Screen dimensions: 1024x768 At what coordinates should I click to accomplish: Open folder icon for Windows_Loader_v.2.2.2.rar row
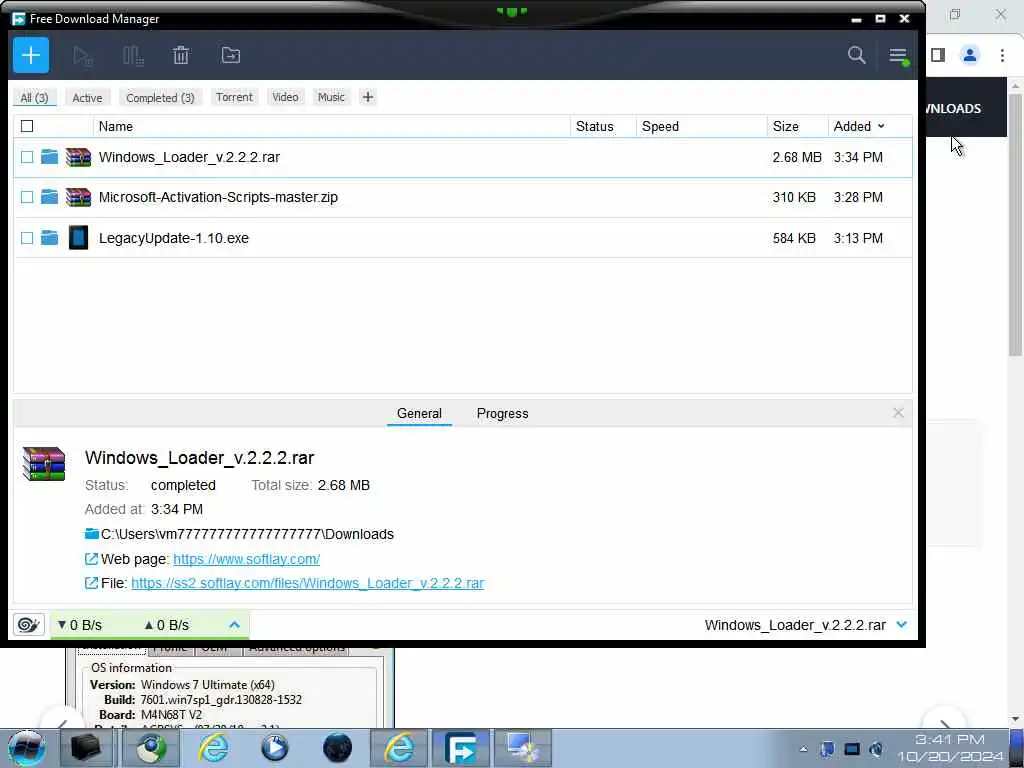(x=50, y=157)
